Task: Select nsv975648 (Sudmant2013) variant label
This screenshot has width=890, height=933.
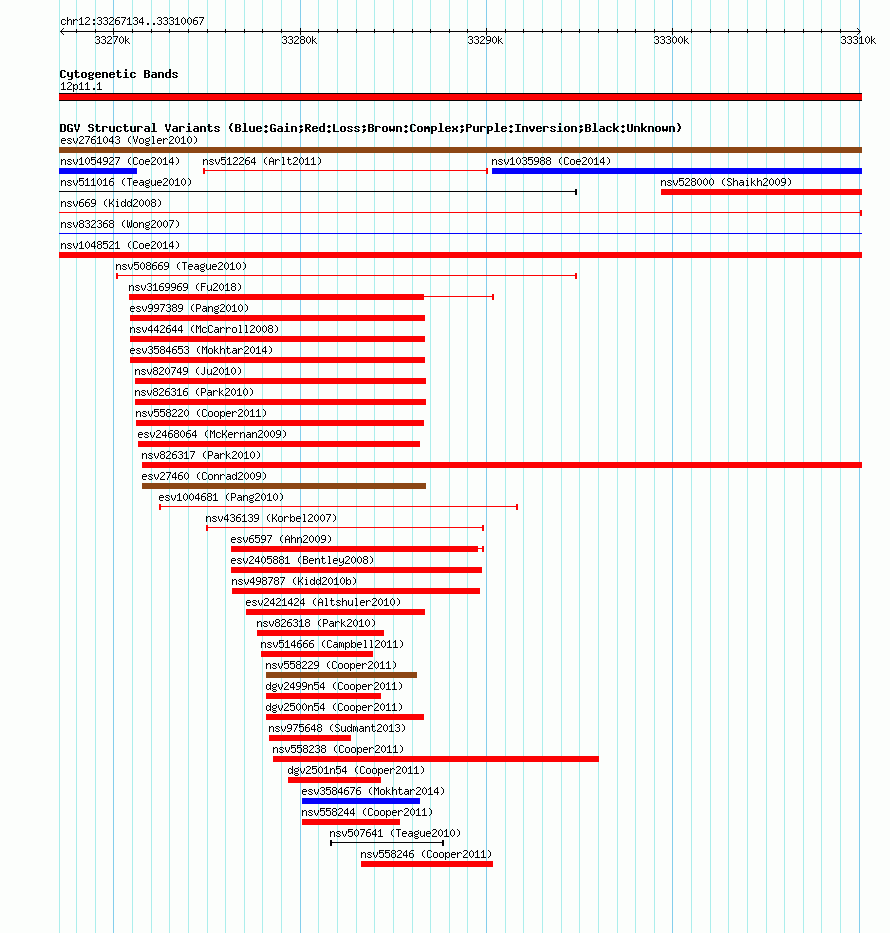Action: pyautogui.click(x=337, y=729)
